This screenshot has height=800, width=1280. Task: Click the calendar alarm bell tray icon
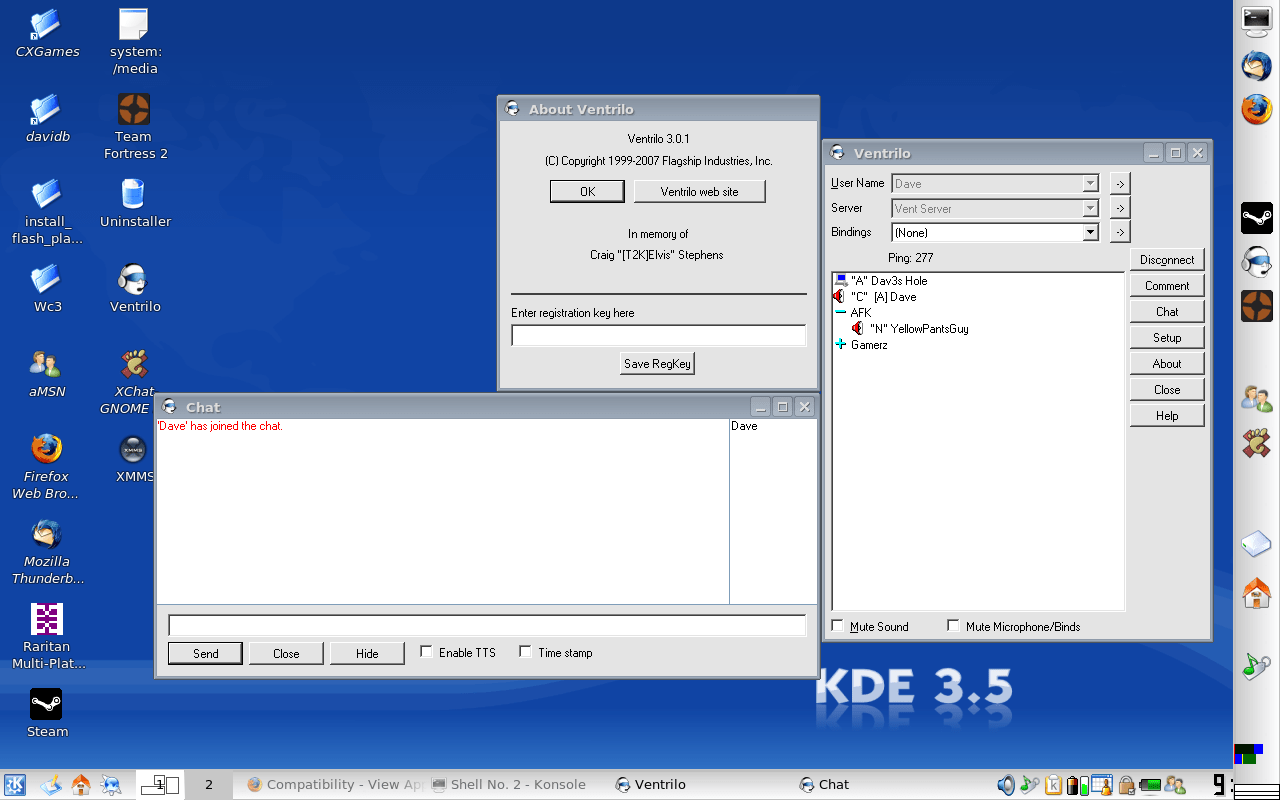pyautogui.click(x=1101, y=785)
